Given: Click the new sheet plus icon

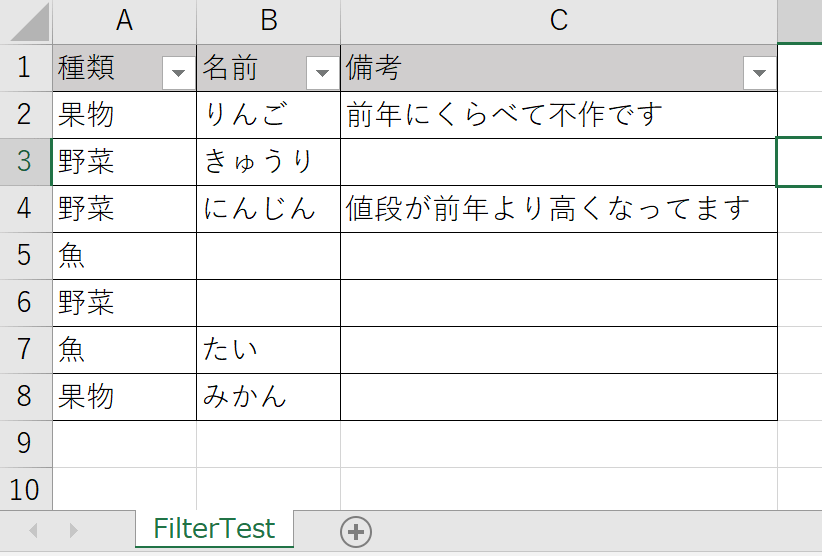Looking at the screenshot, I should pyautogui.click(x=356, y=532).
